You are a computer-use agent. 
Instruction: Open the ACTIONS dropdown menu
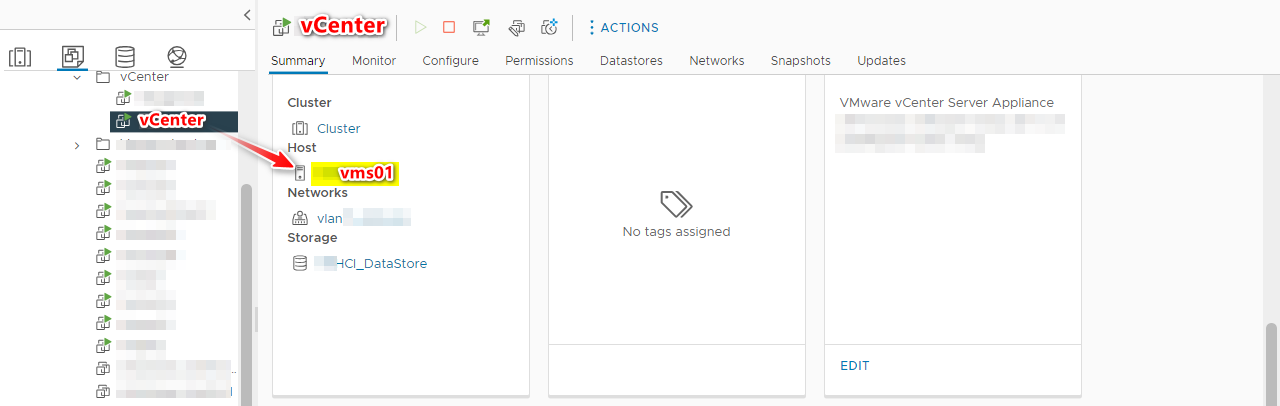[x=622, y=27]
